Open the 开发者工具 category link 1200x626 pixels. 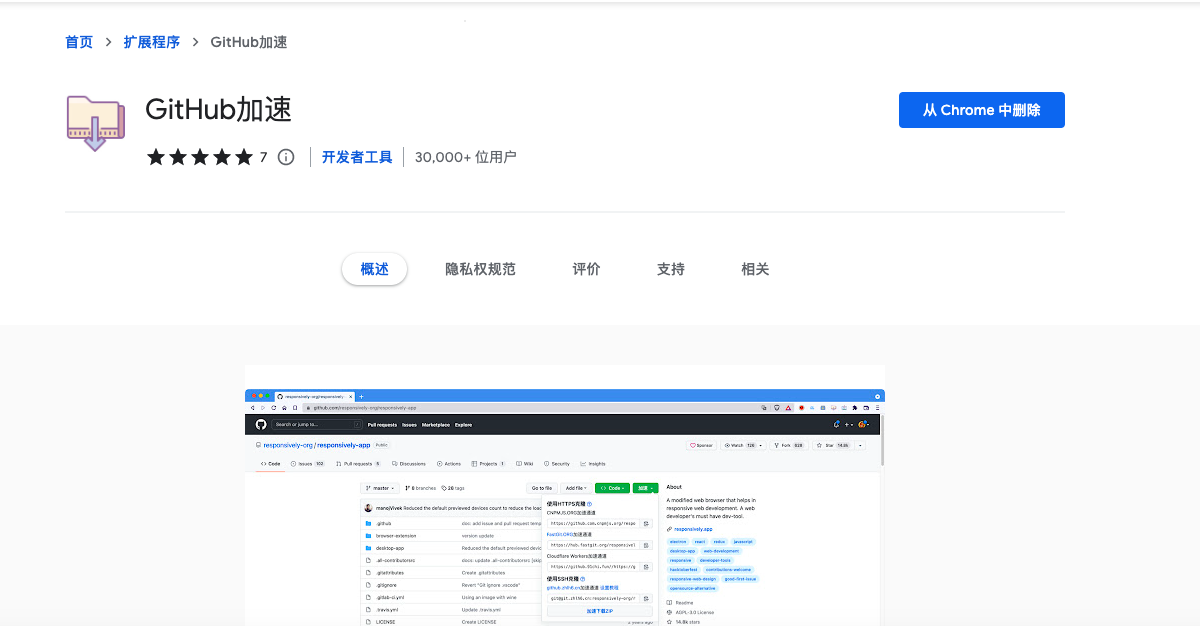pyautogui.click(x=357, y=157)
